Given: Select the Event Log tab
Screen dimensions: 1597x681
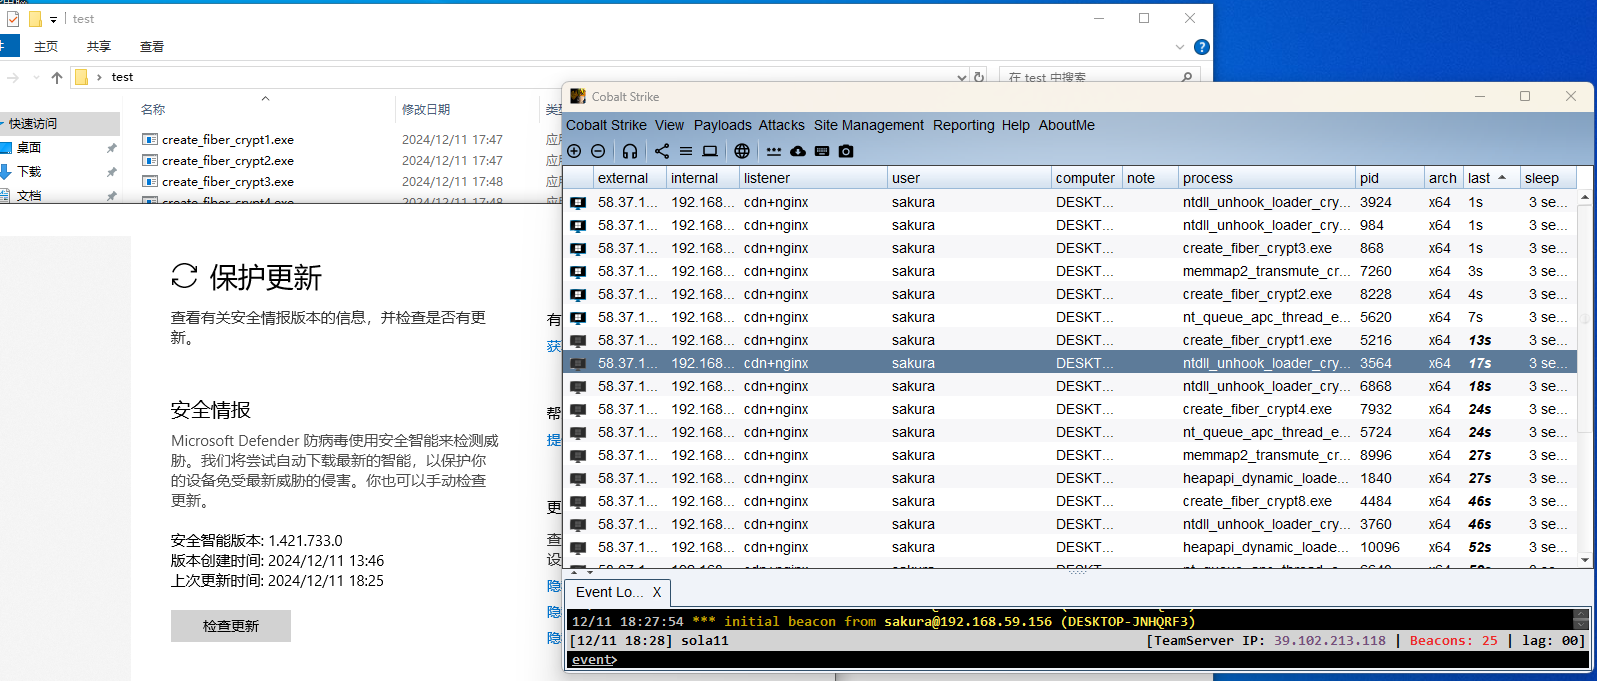Looking at the screenshot, I should coord(609,592).
